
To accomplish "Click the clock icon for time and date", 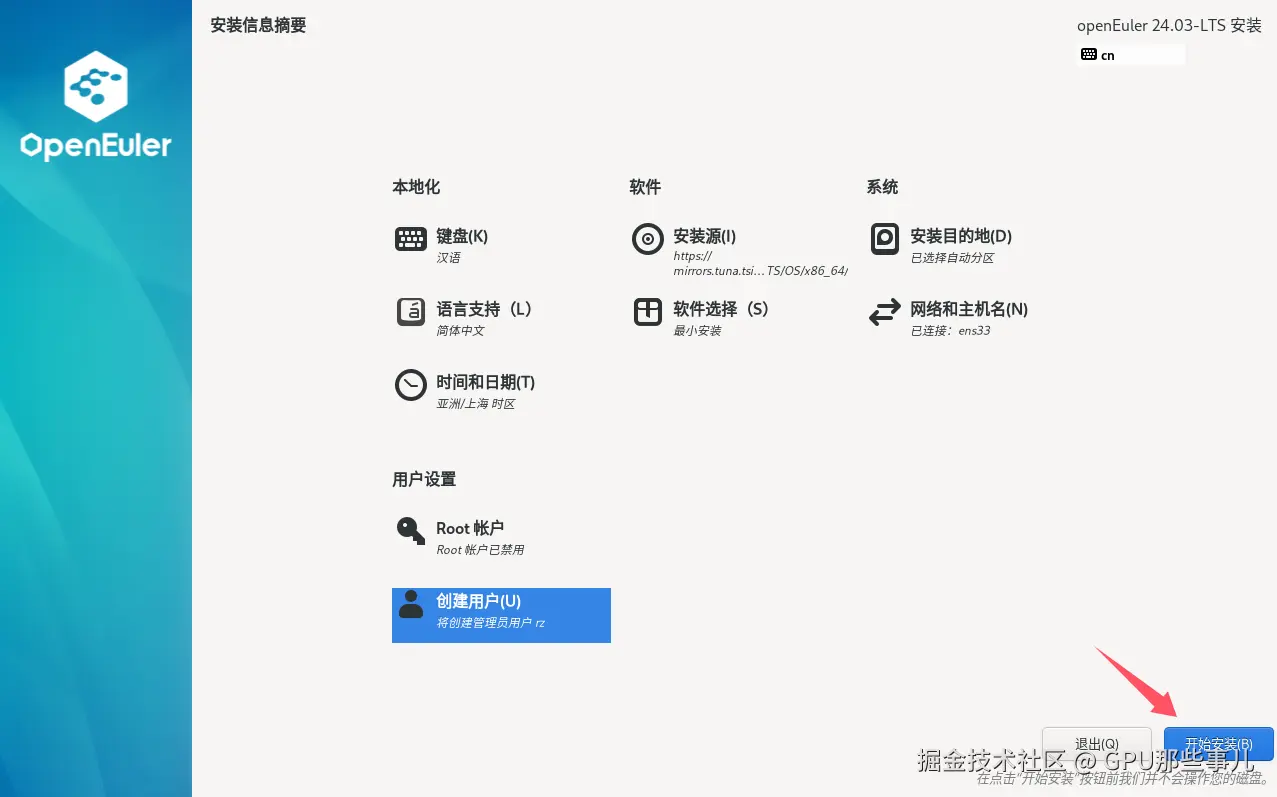I will tap(410, 385).
